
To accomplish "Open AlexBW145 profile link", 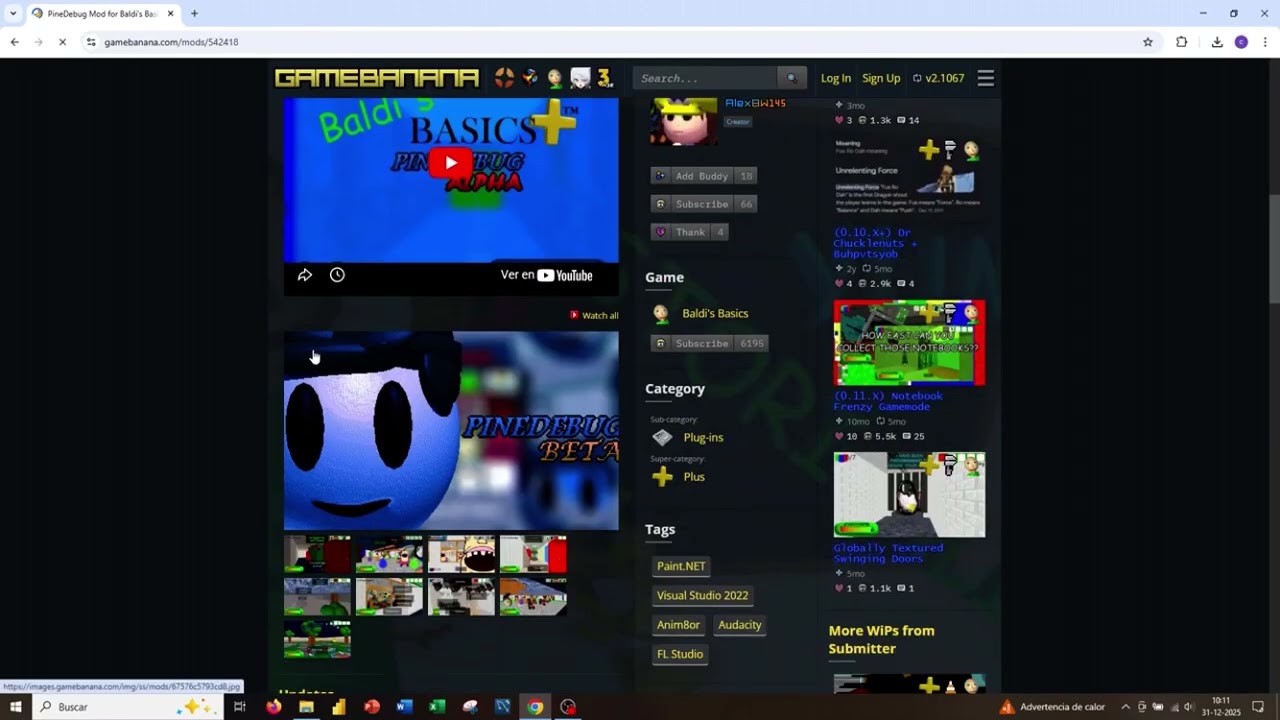I will click(x=755, y=103).
